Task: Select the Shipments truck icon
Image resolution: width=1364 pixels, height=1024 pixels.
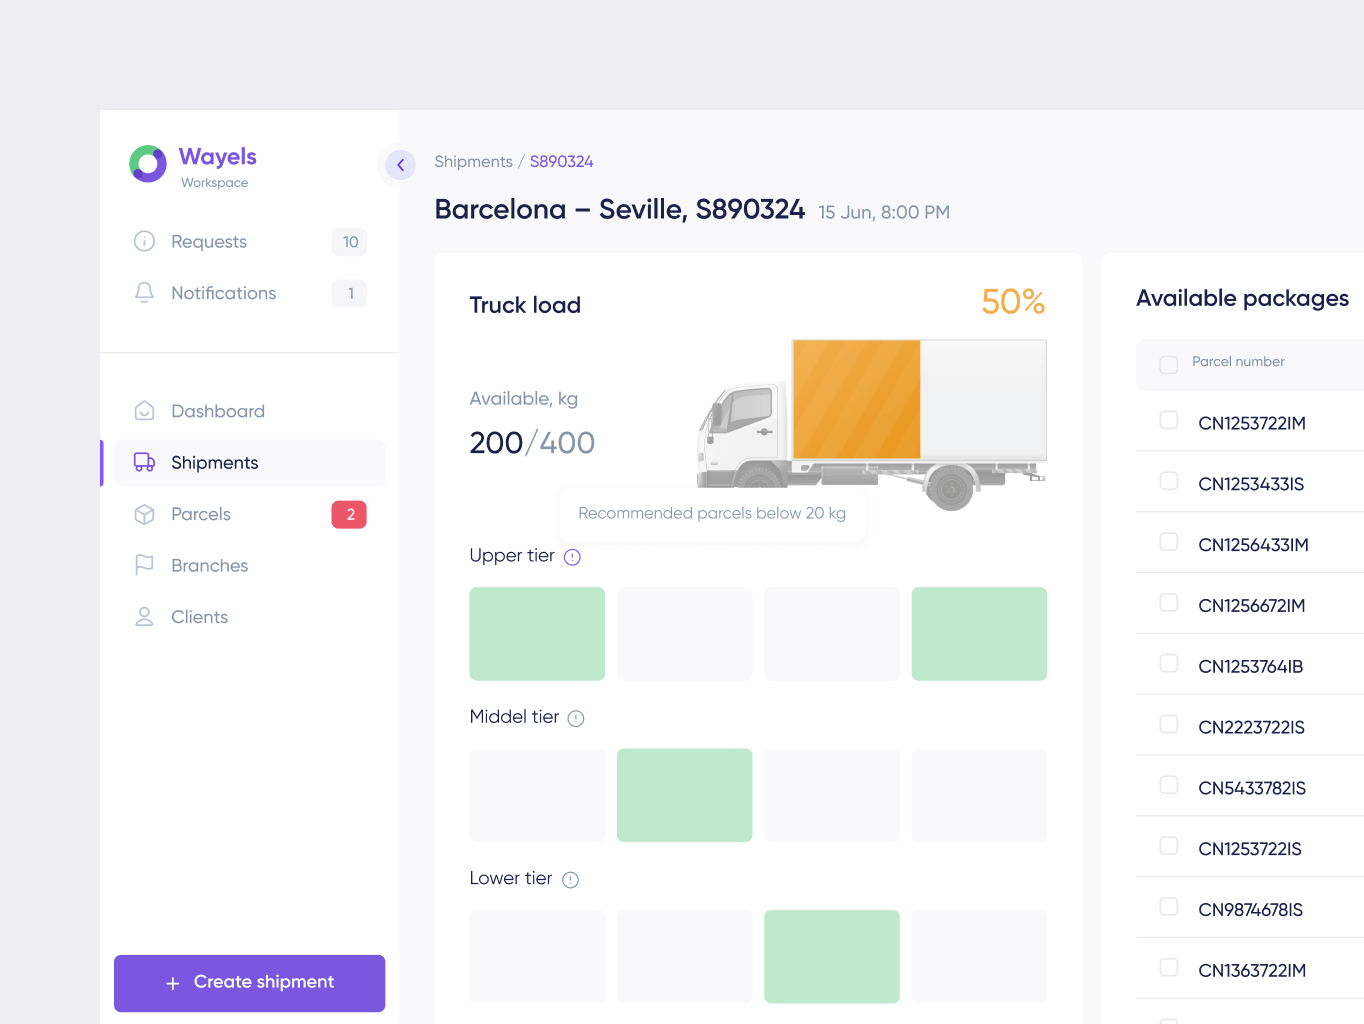Action: click(x=143, y=462)
